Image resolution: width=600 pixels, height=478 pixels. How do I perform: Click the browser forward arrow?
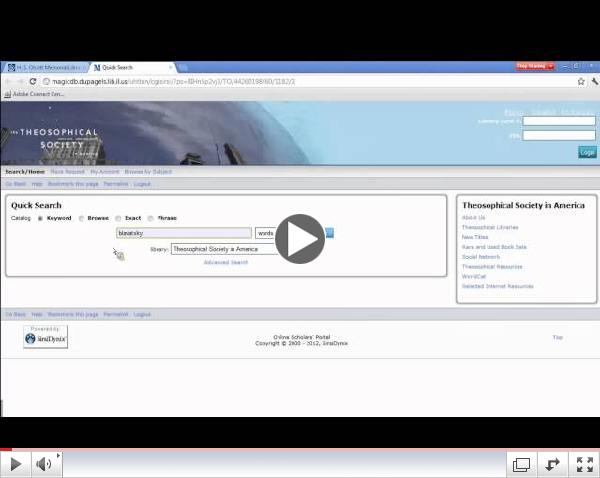coord(21,81)
